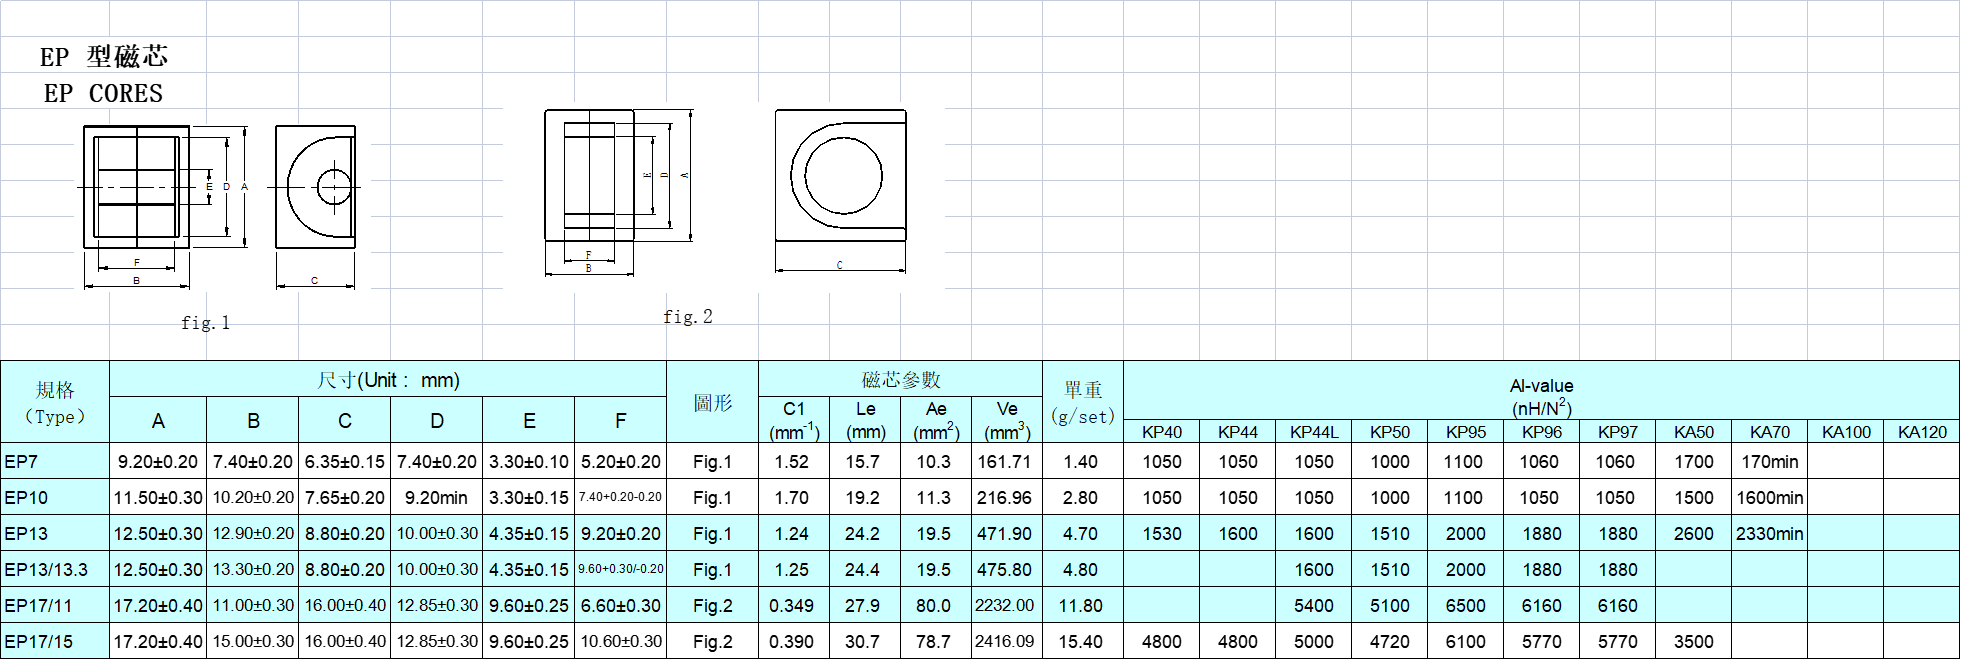Image resolution: width=1961 pixels, height=660 pixels.
Task: Select the '圖形' header cell
Action: pyautogui.click(x=712, y=402)
